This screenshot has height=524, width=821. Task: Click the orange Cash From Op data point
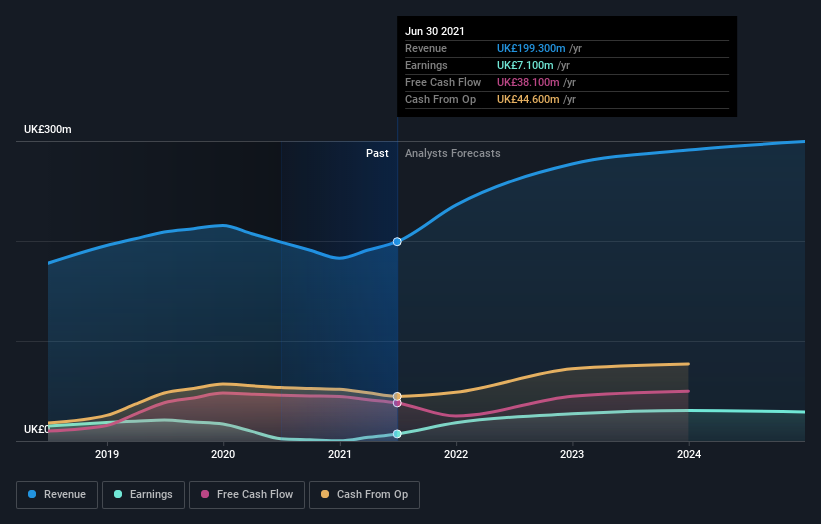coord(397,396)
